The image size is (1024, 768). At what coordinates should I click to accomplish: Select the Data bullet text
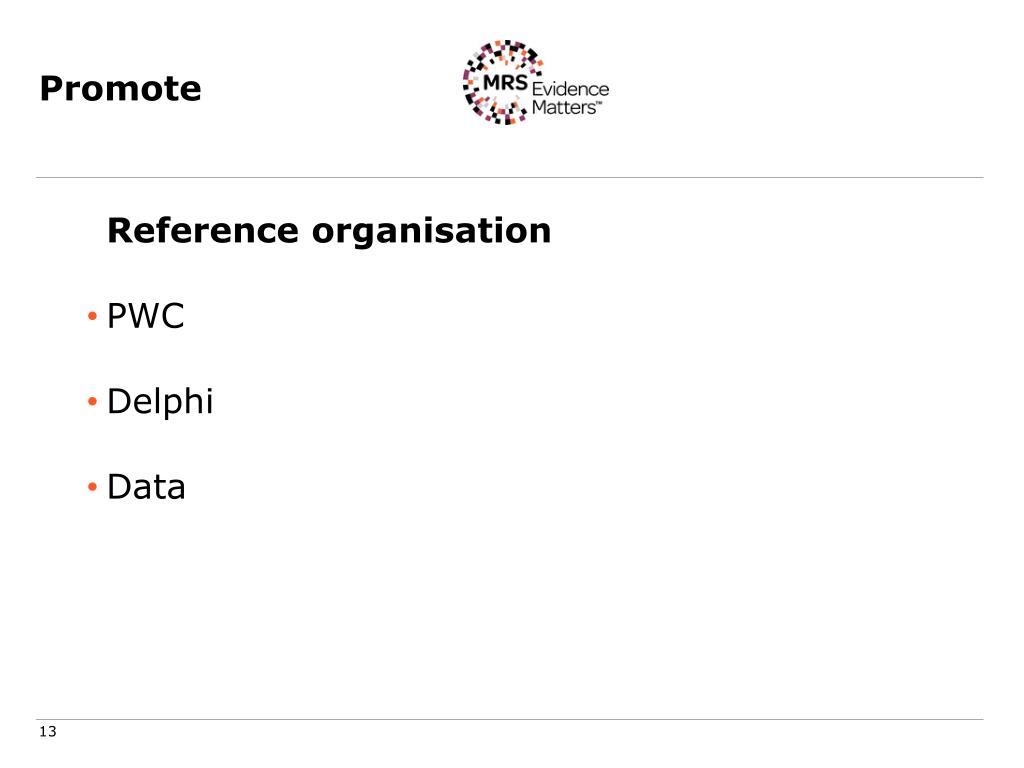point(146,487)
